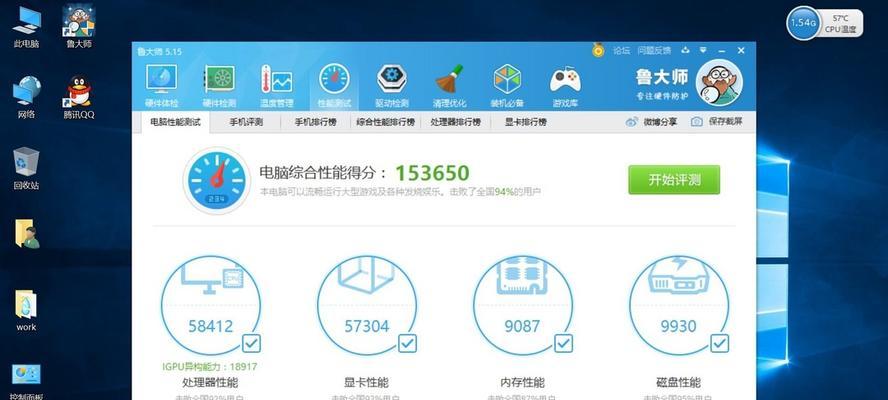The width and height of the screenshot is (888, 400).
Task: Click the memory score circle 9087
Action: 523,305
